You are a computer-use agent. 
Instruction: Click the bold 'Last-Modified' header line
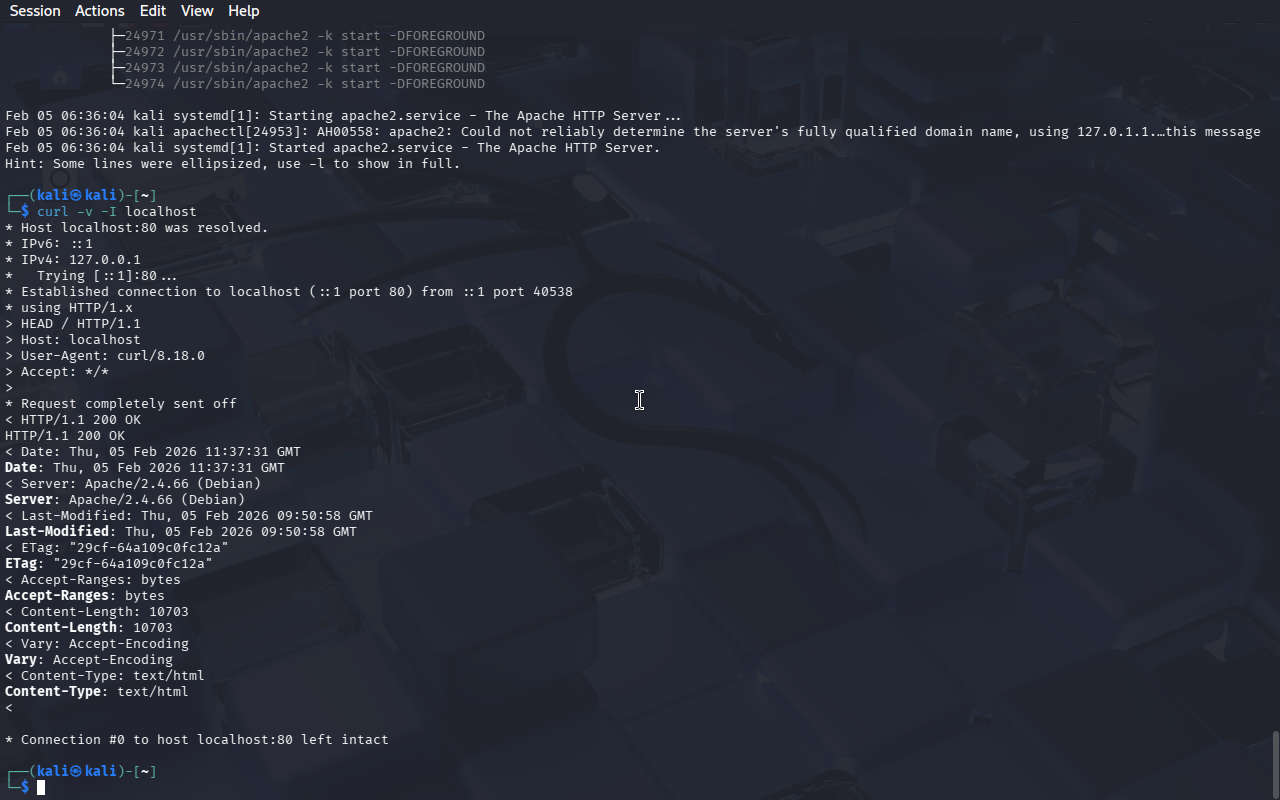[x=181, y=532]
